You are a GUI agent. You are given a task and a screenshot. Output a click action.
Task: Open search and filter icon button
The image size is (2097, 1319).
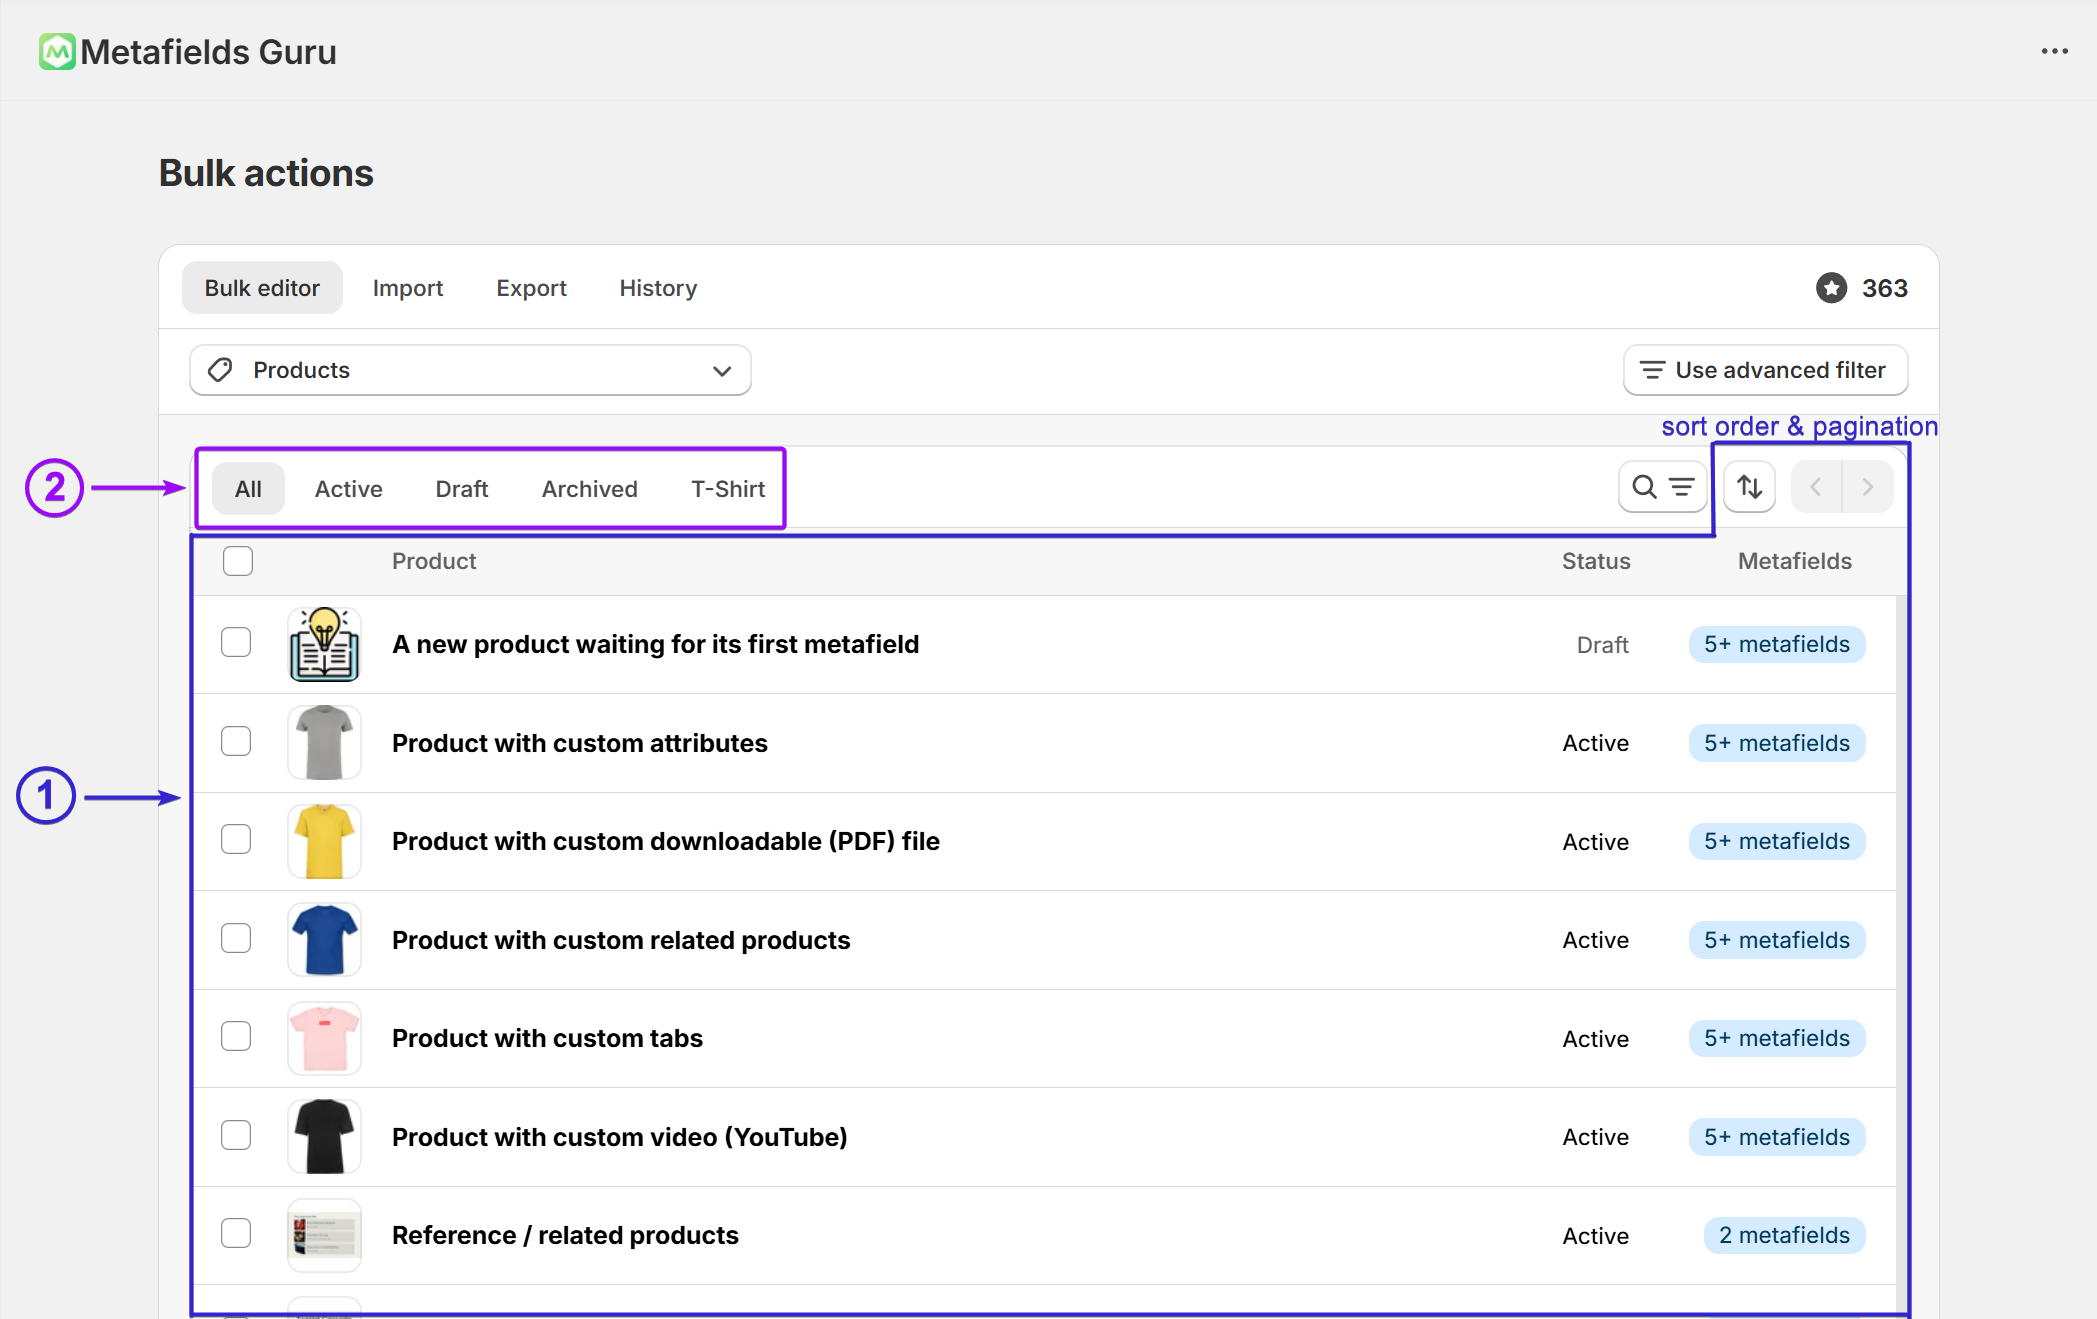tap(1662, 487)
